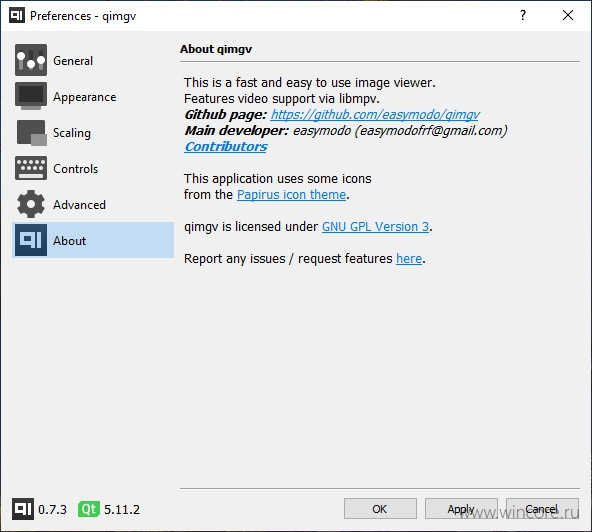Click the question mark help button

[x=523, y=15]
